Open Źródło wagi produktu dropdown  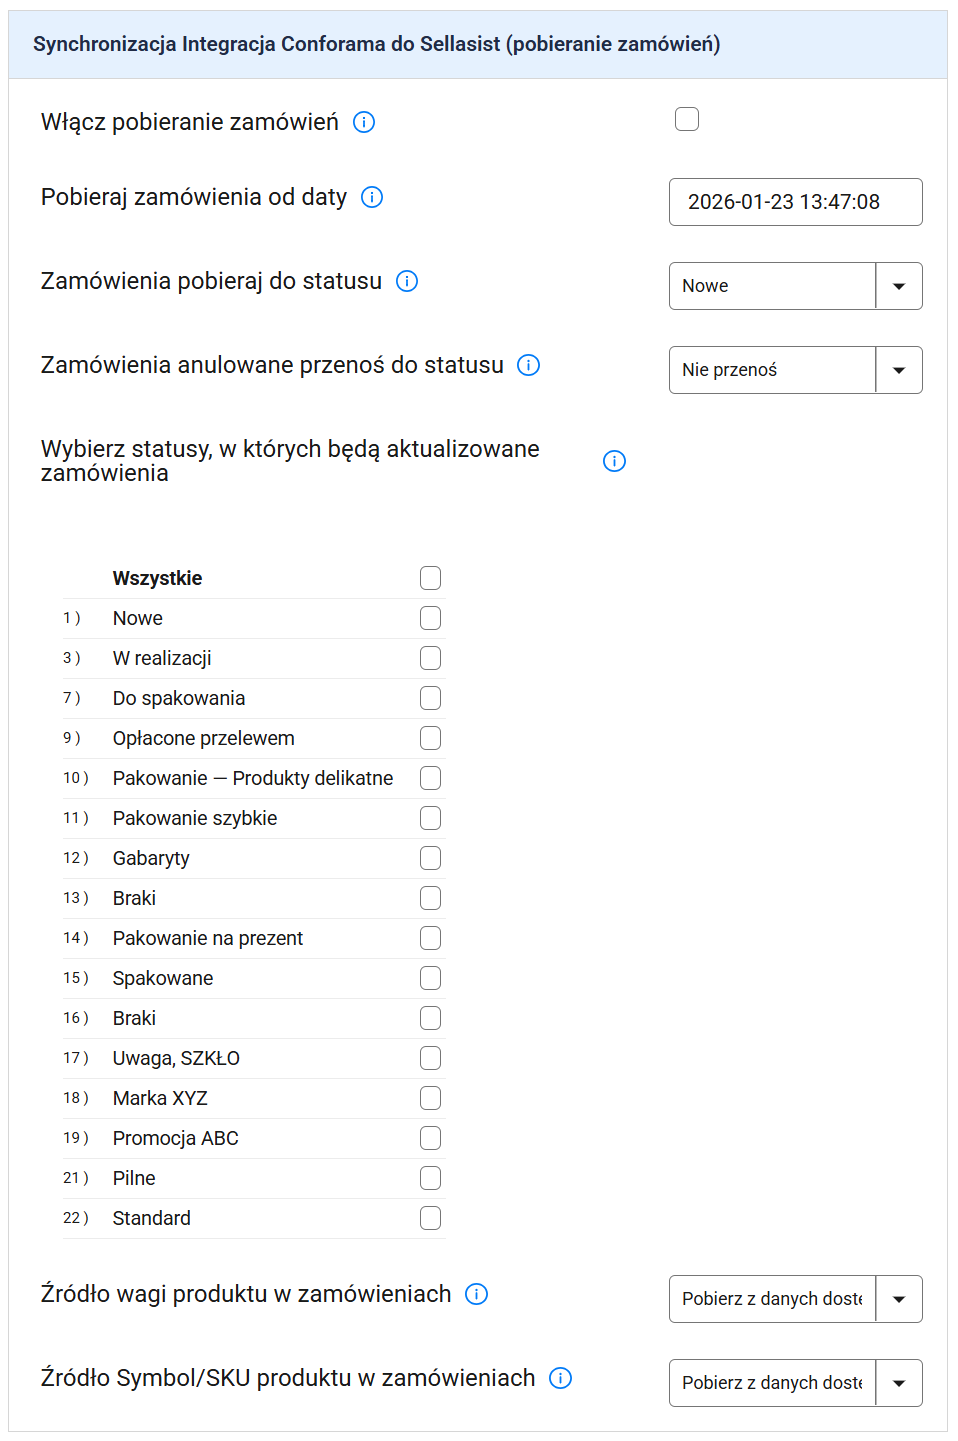[795, 1299]
